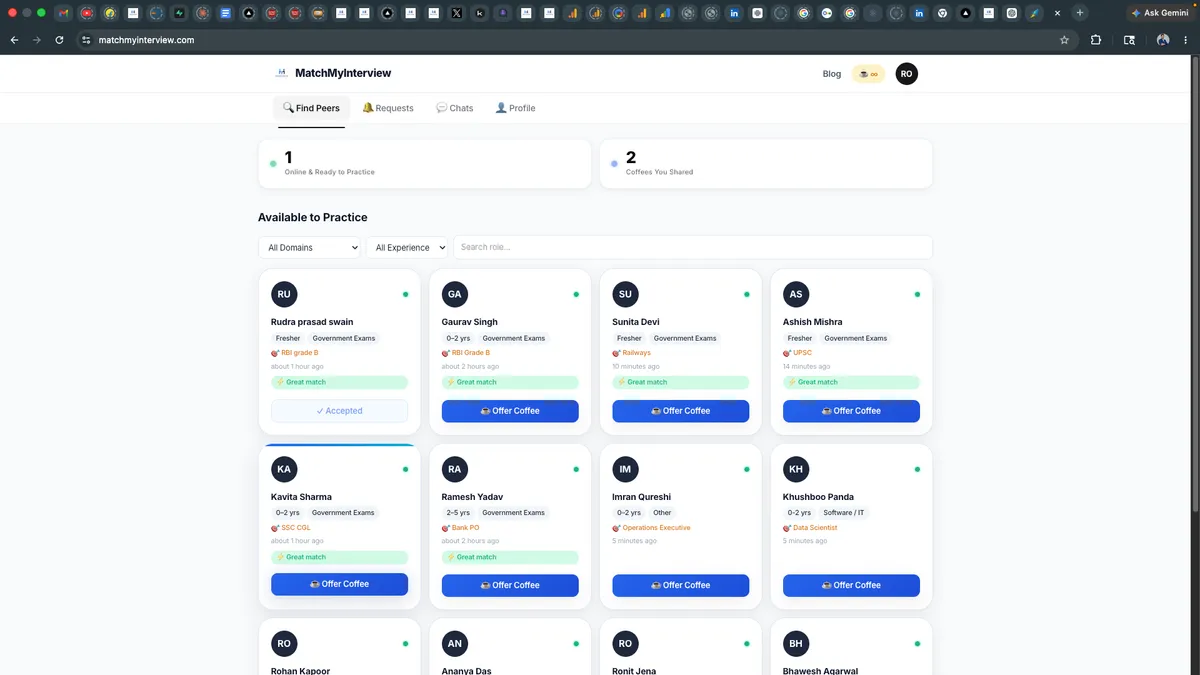
Task: Click the MatchMyInterview logo
Action: (x=333, y=73)
